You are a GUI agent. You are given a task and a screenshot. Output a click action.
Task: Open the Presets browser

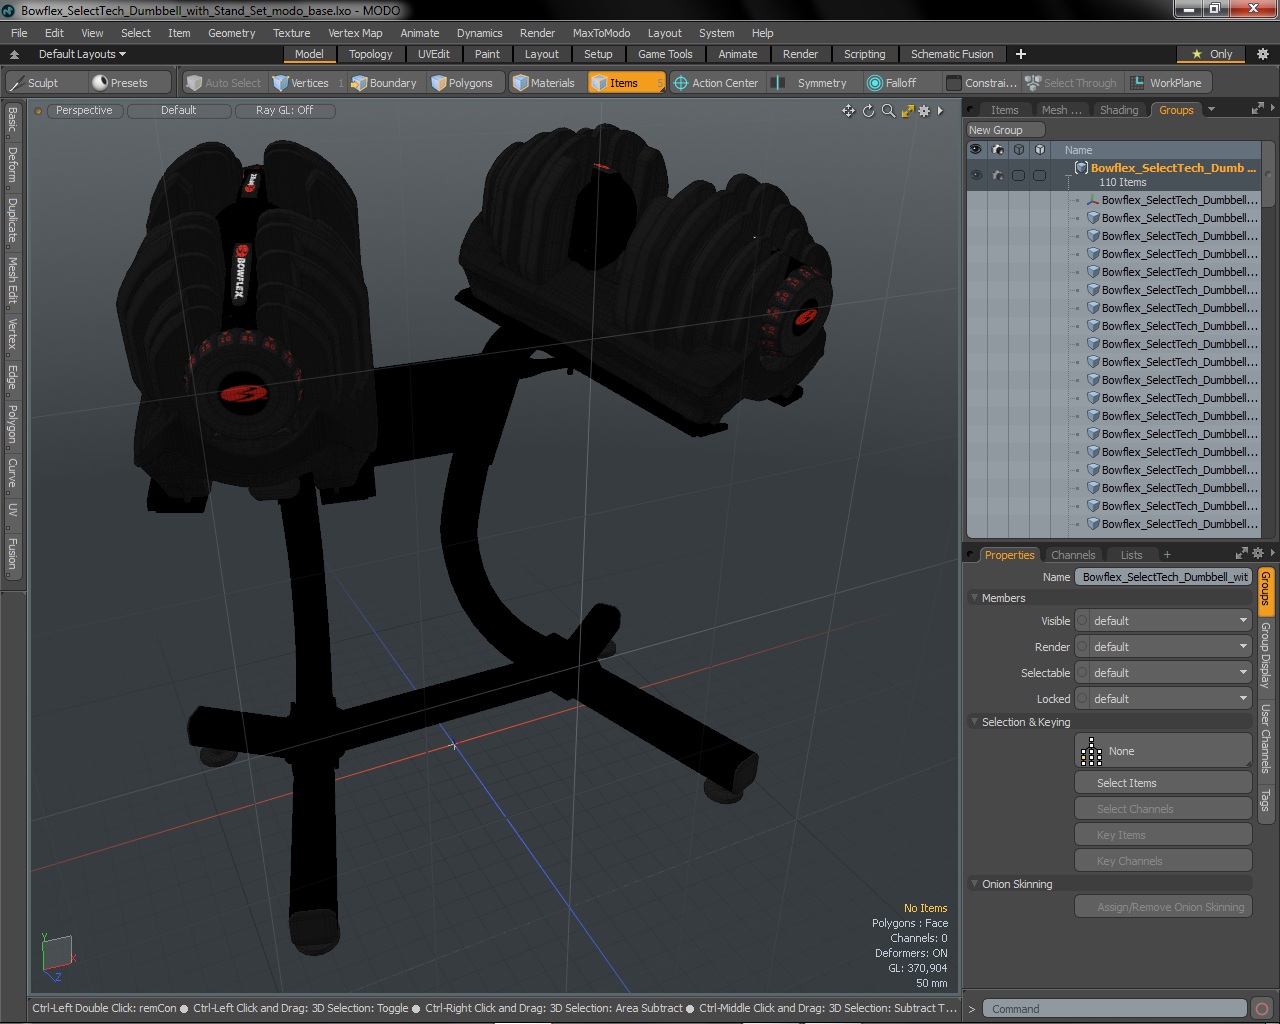click(x=129, y=83)
